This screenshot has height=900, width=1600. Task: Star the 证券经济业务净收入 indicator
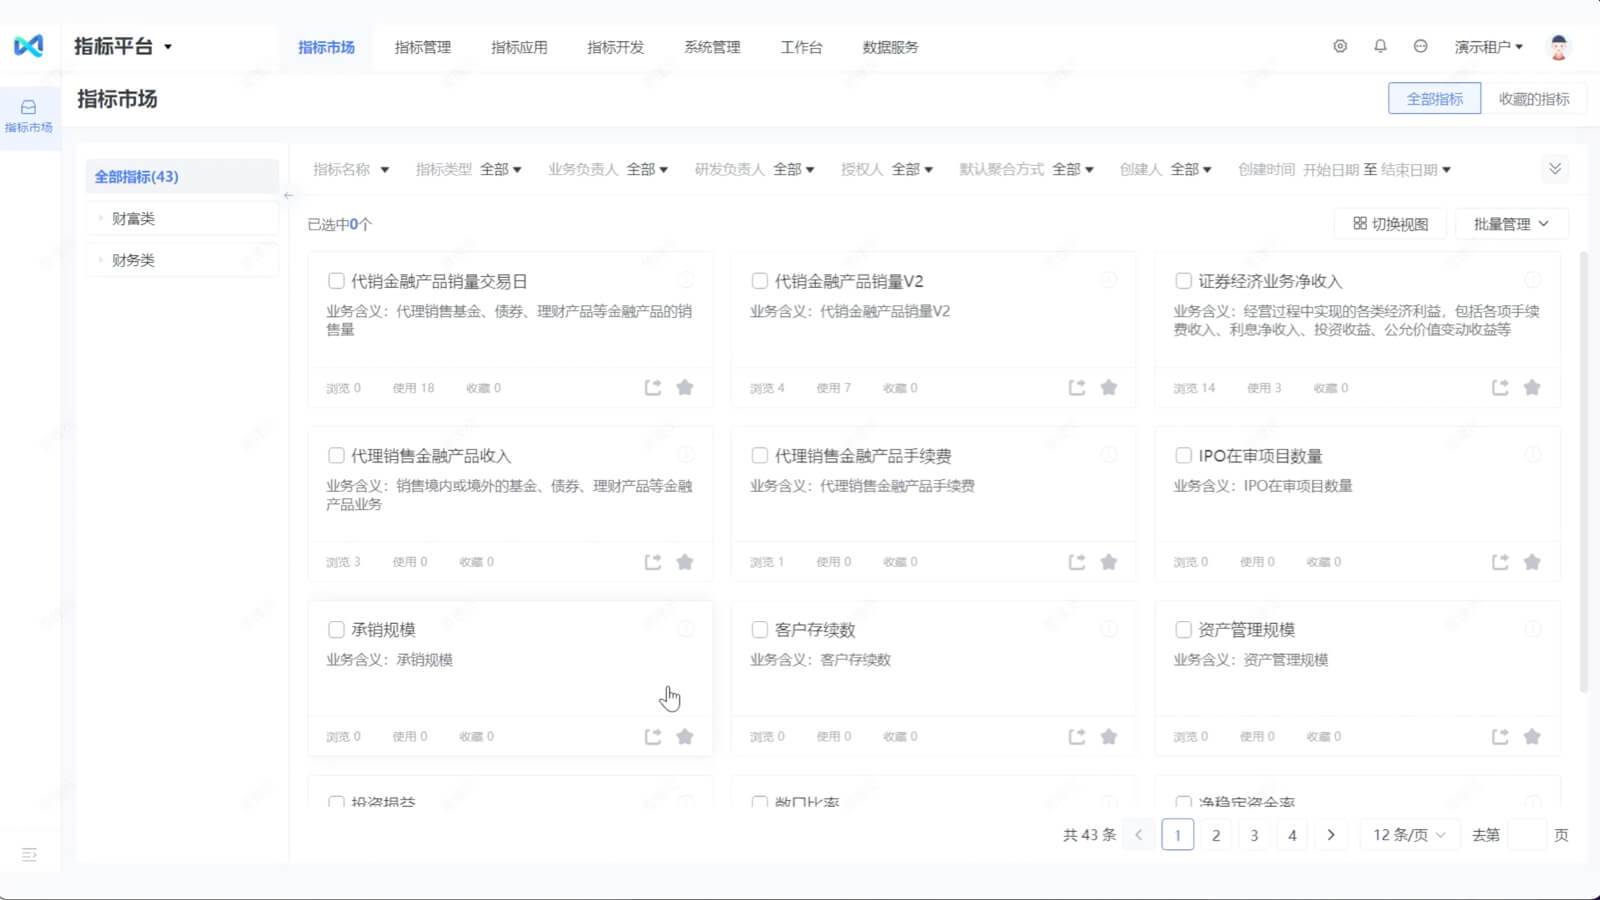(x=1532, y=387)
